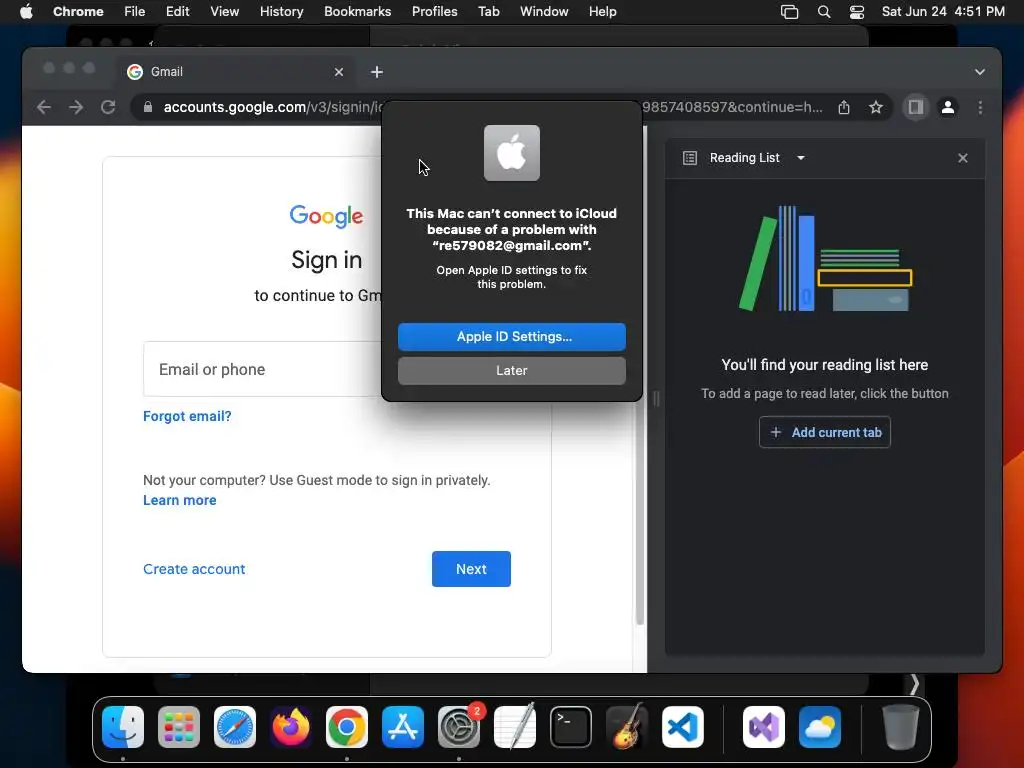Viewport: 1024px width, 768px height.
Task: Open System Settings from the Dock
Action: click(x=459, y=727)
